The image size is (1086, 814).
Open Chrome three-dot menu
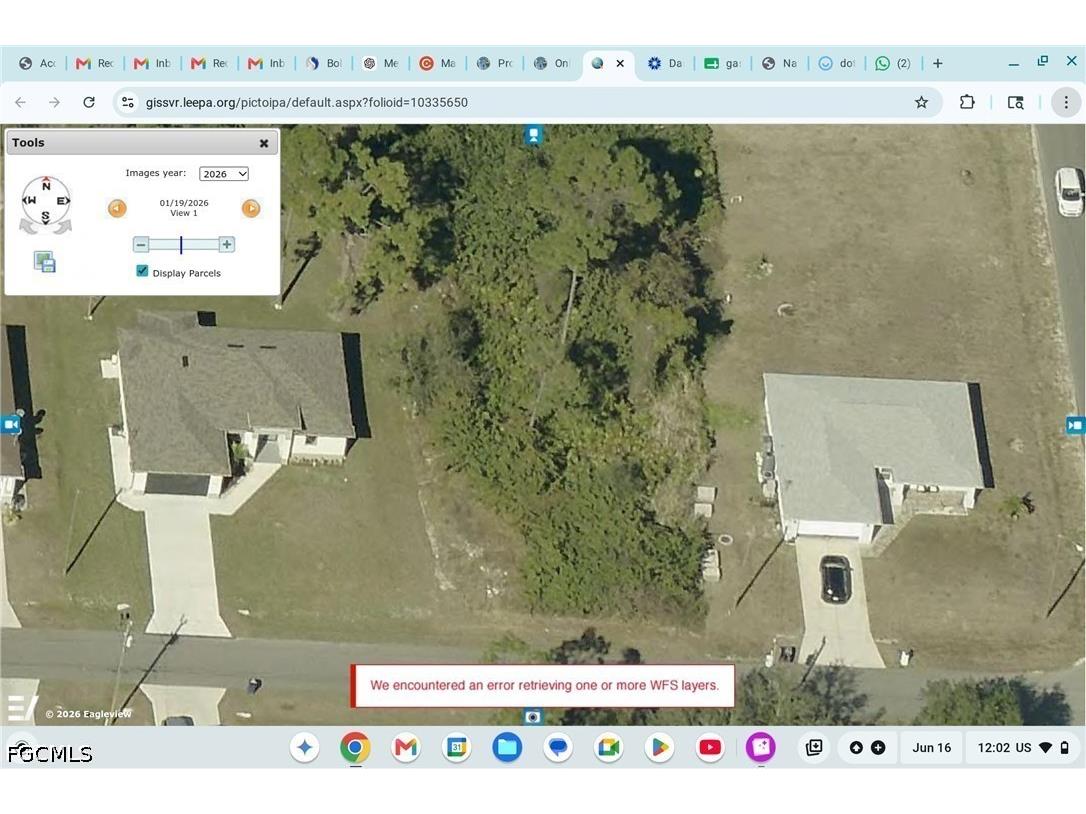point(1066,103)
